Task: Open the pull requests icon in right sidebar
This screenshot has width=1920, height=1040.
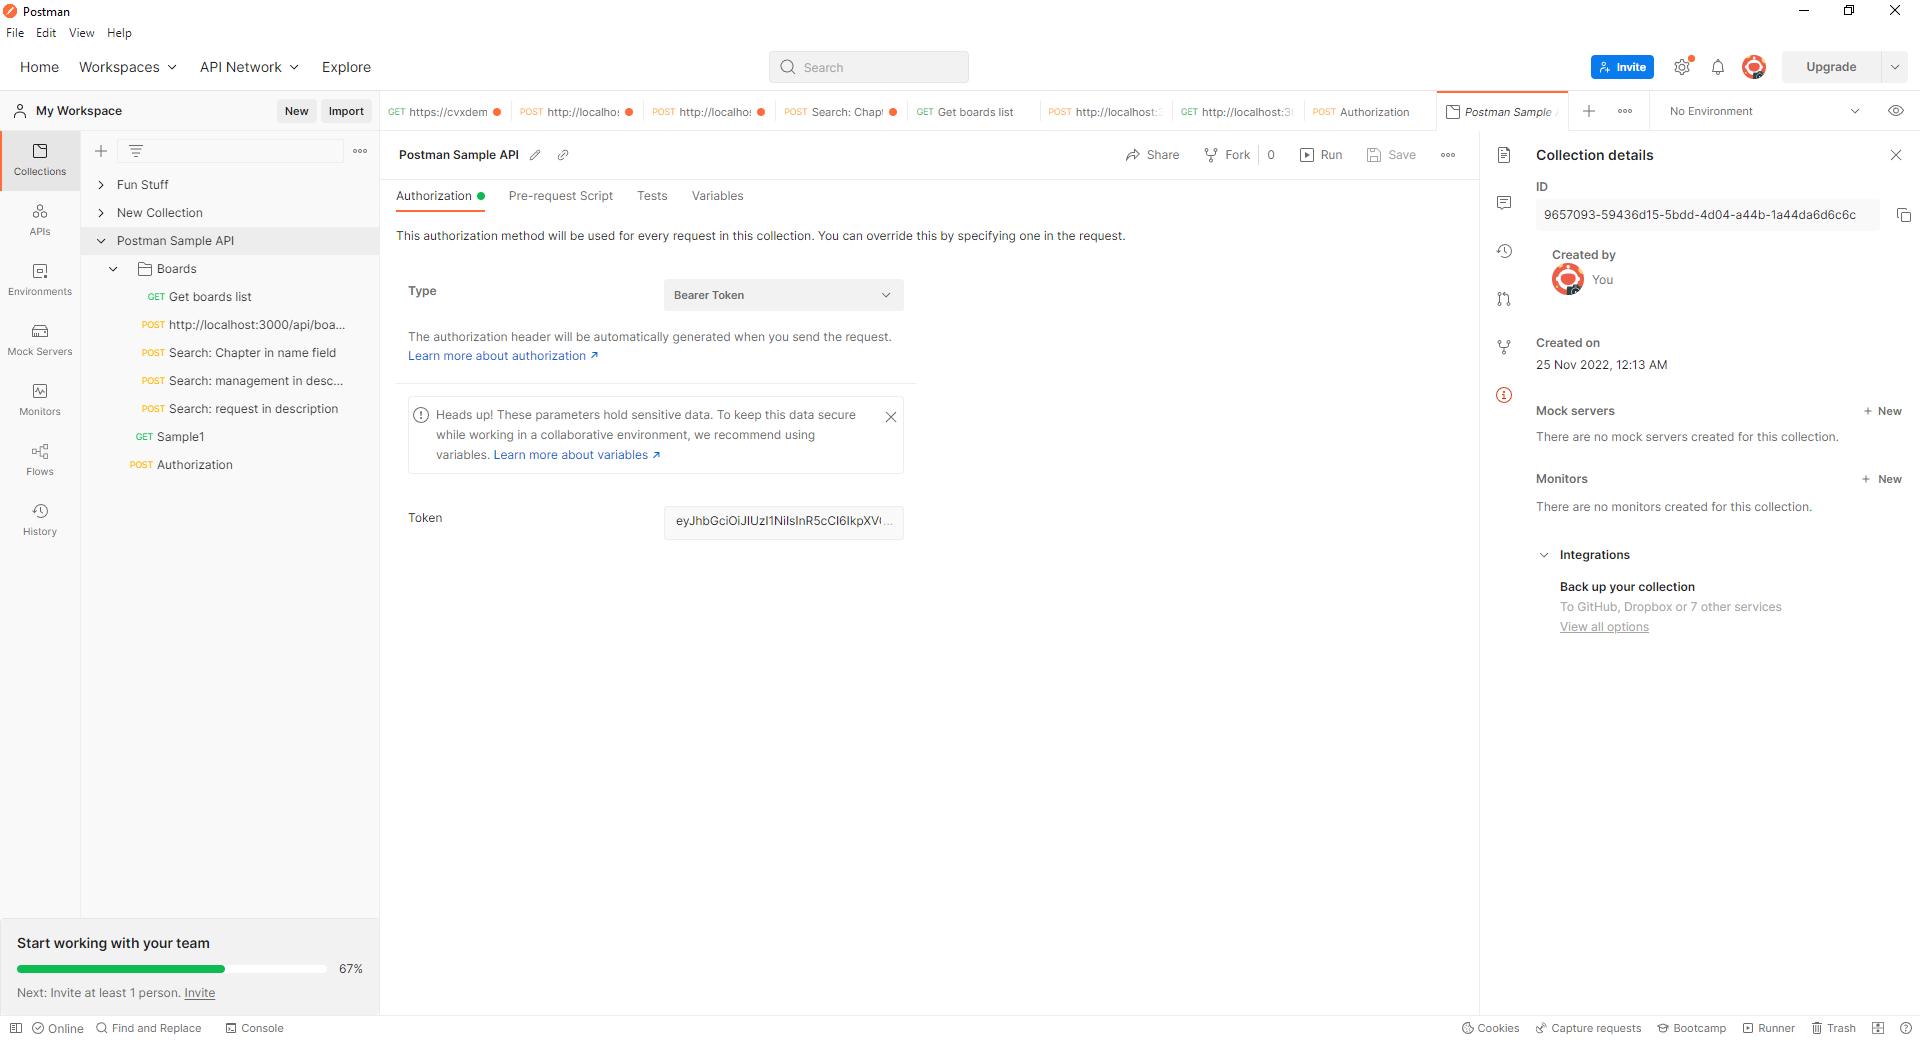Action: tap(1504, 299)
